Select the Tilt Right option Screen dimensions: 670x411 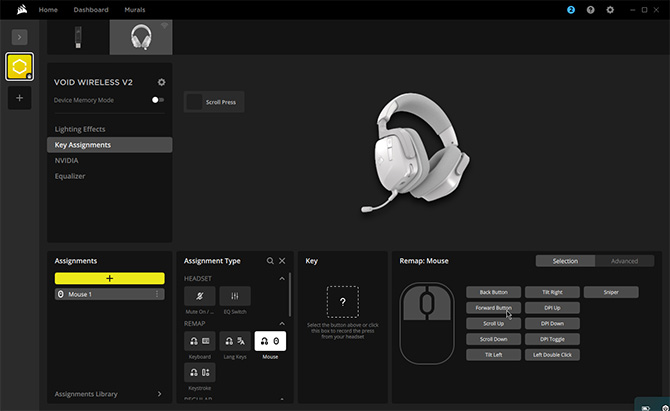(x=552, y=292)
